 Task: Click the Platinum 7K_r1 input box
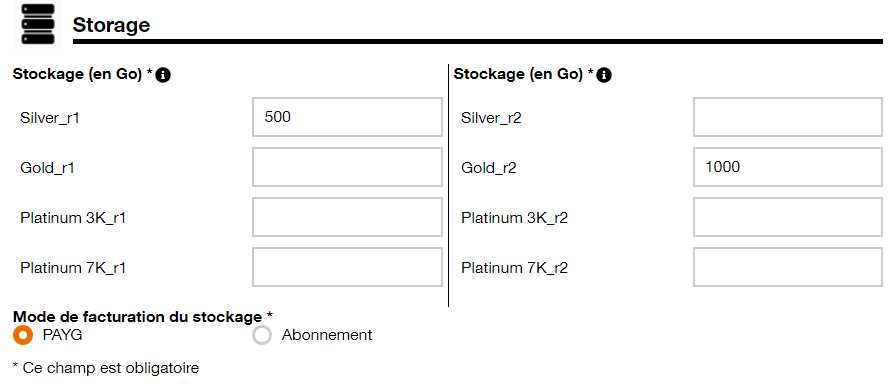[x=347, y=267]
